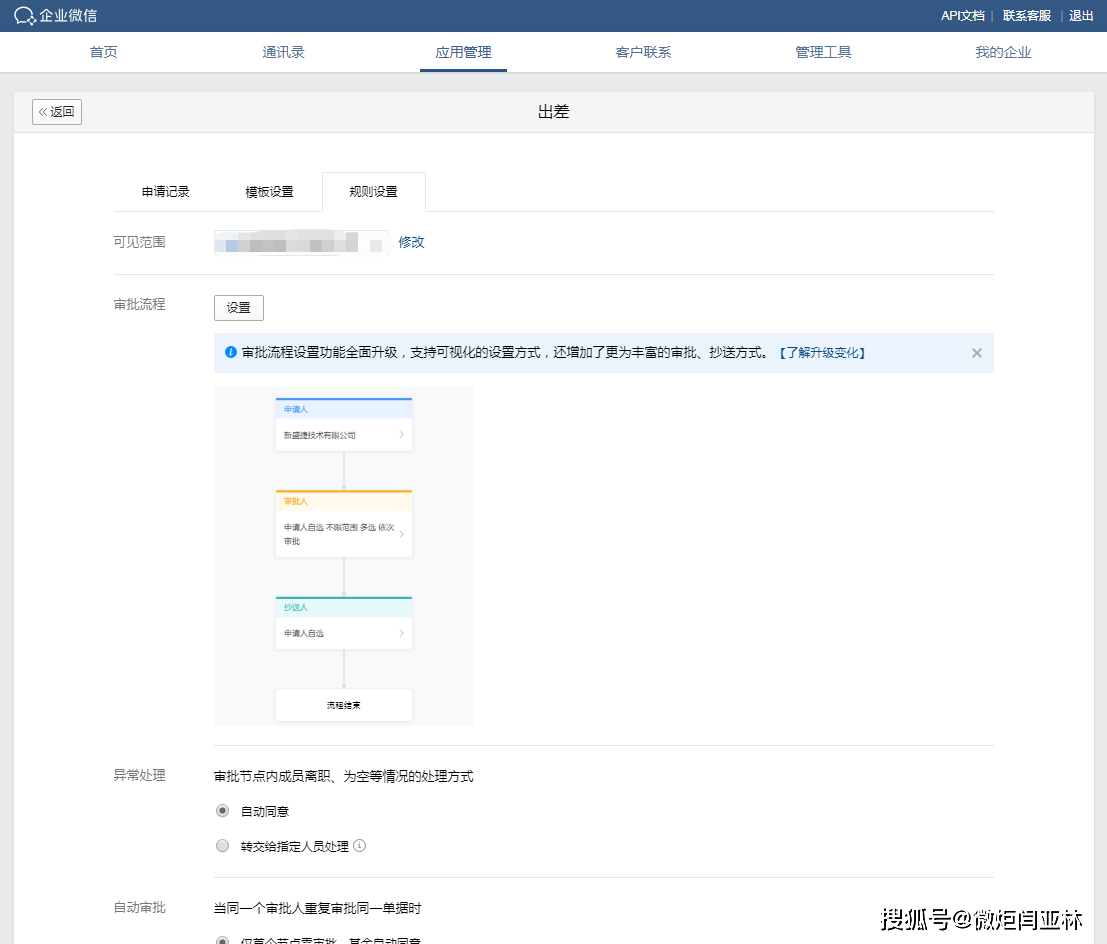Click the 联系客服 link
Screen dimensions: 1107x944
tap(1027, 16)
